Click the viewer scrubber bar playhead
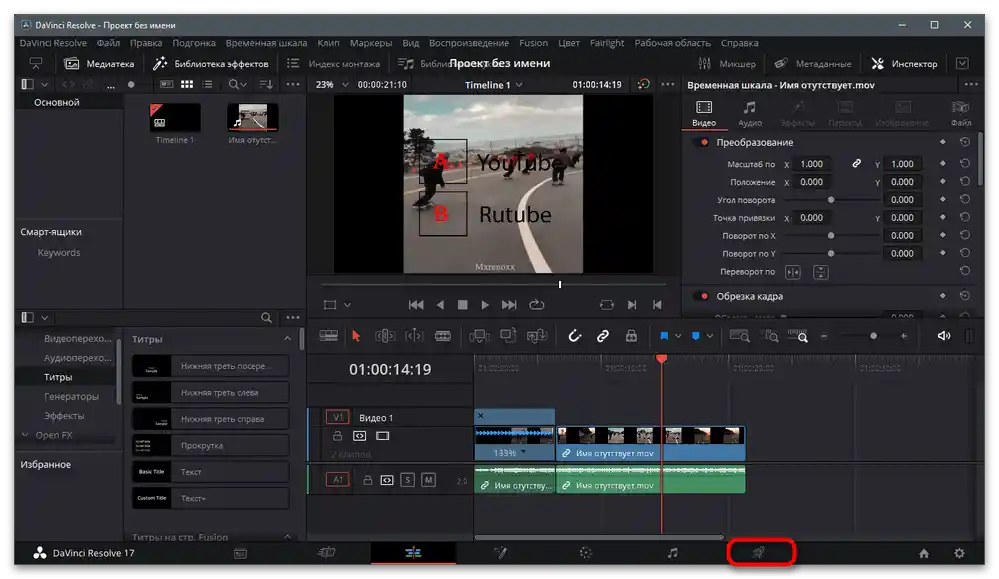Screen dimensions: 999x579 pyautogui.click(x=560, y=284)
